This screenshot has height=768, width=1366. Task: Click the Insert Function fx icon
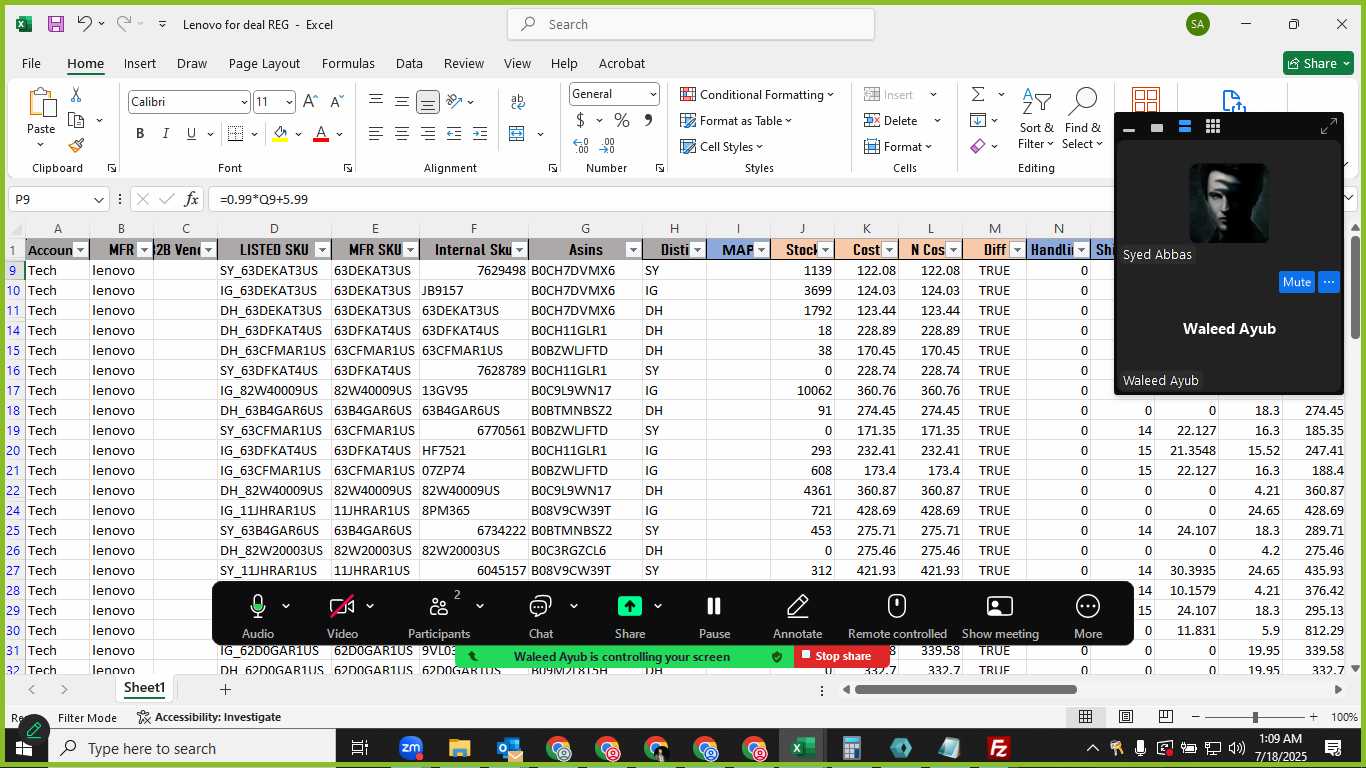coord(191,199)
